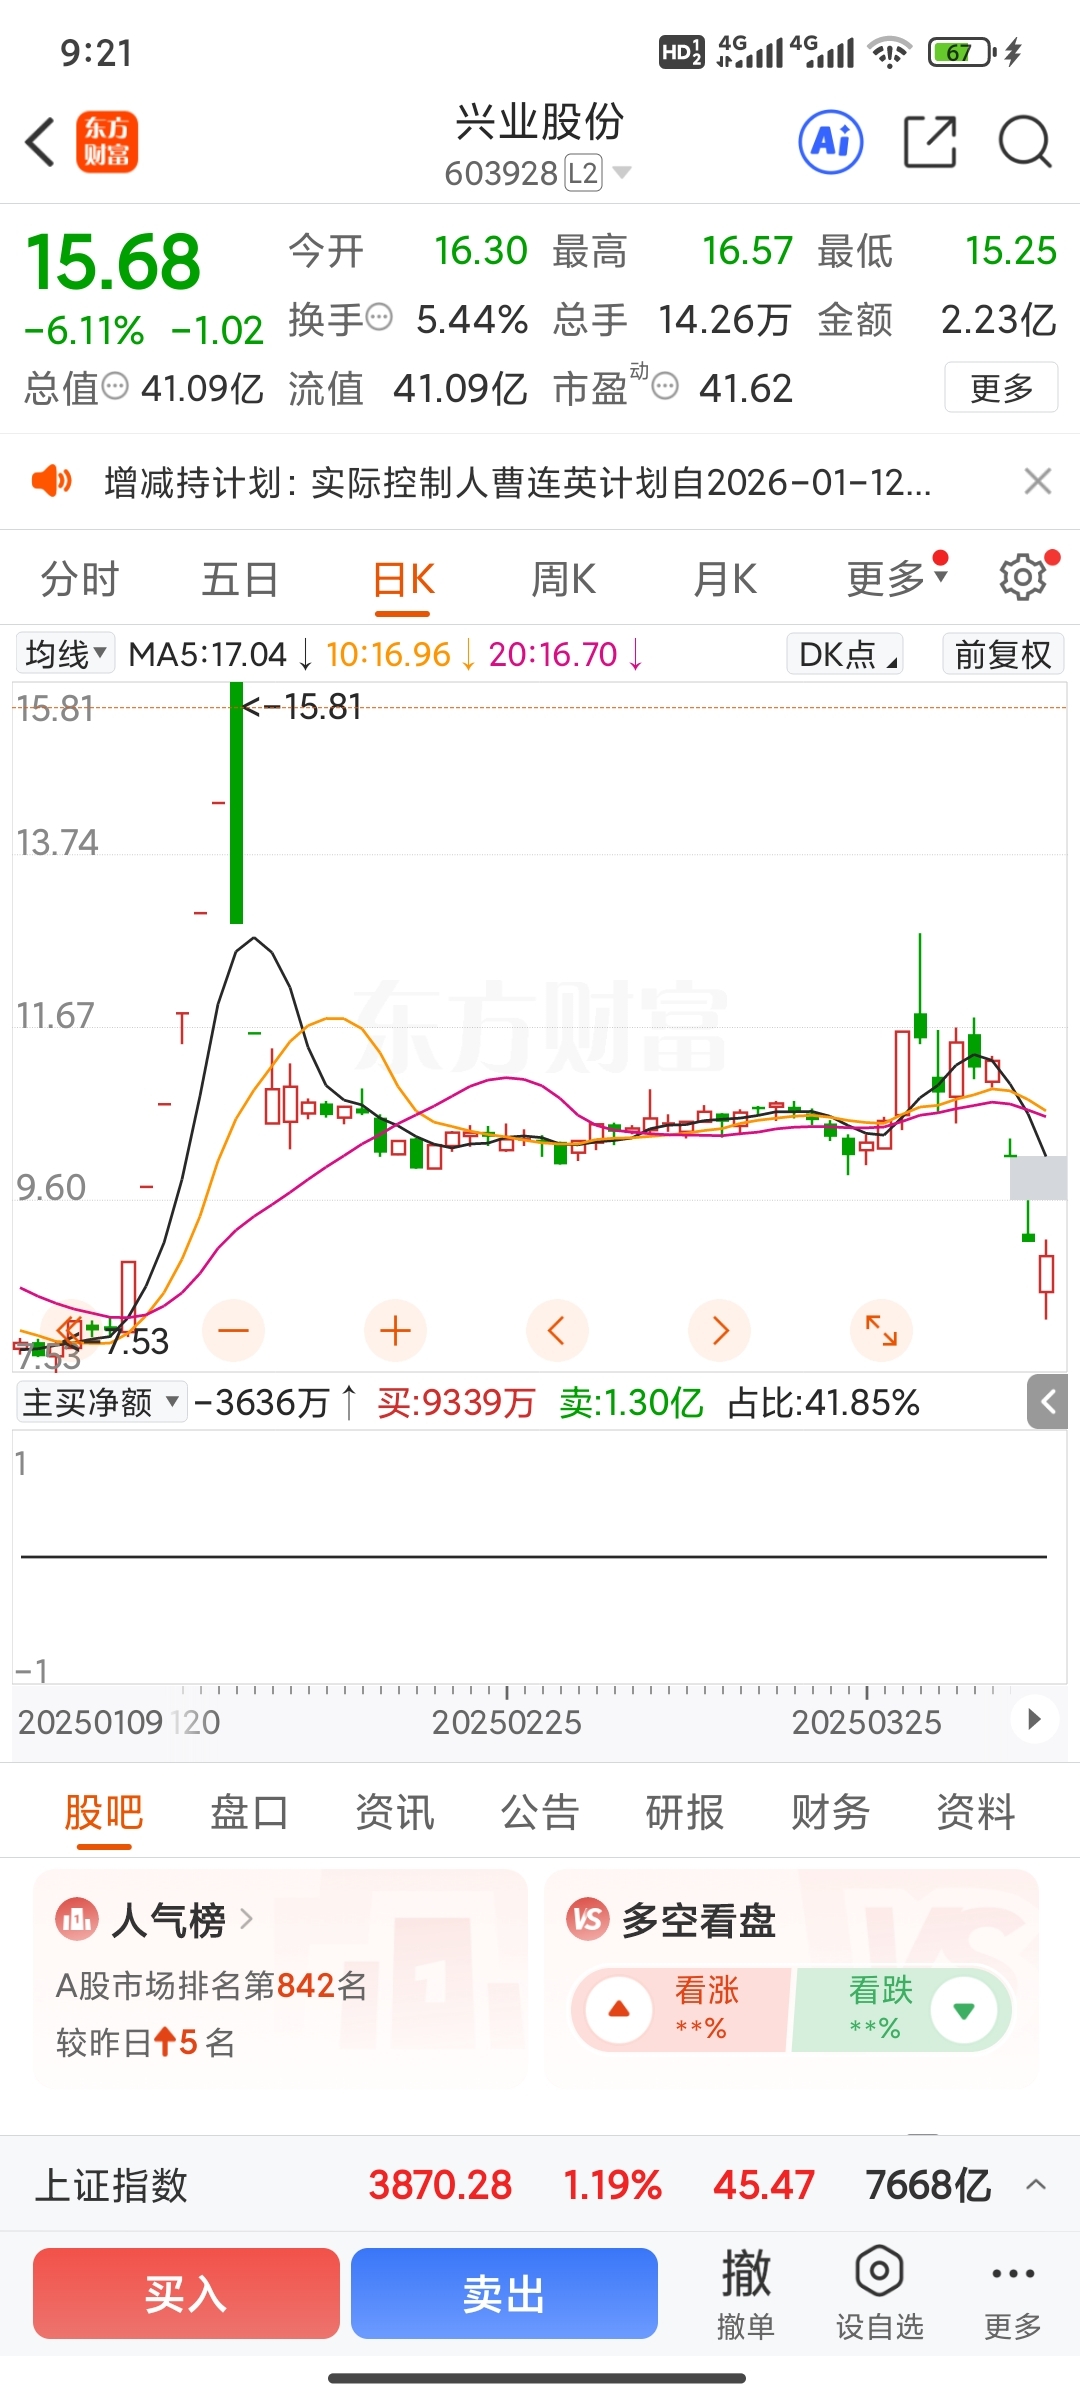Switch to the 资料 tab
Image resolution: width=1080 pixels, height=2400 pixels.
(975, 1811)
